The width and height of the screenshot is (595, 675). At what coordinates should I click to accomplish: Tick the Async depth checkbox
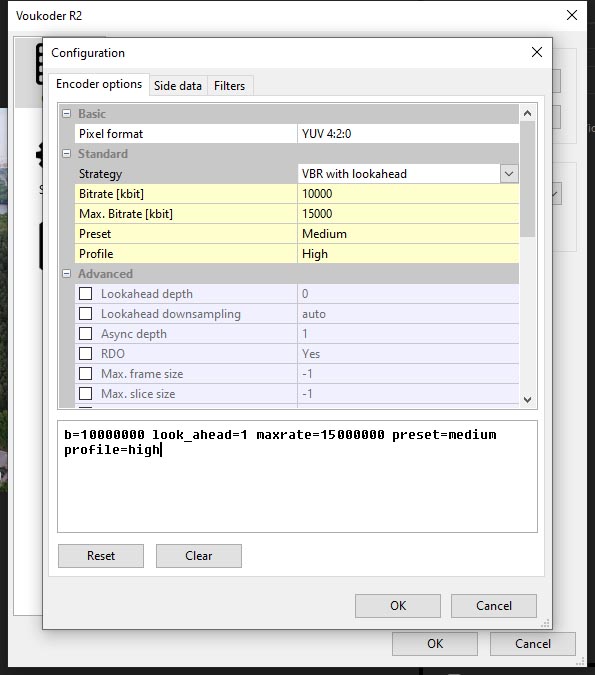pos(85,334)
